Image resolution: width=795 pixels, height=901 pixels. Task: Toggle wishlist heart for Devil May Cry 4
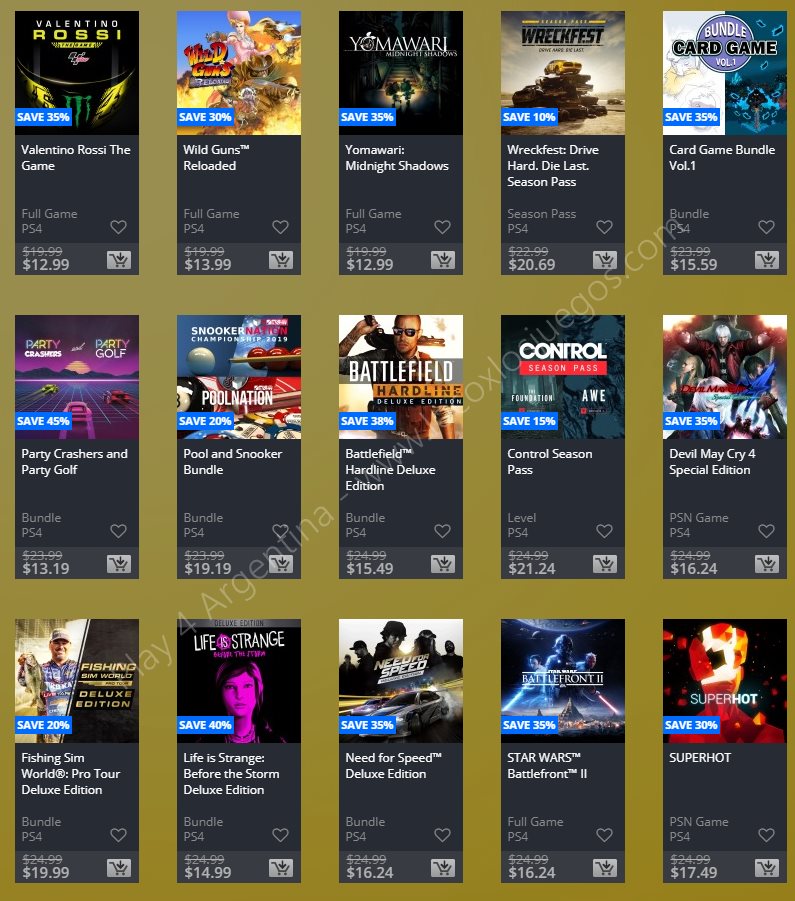(766, 531)
